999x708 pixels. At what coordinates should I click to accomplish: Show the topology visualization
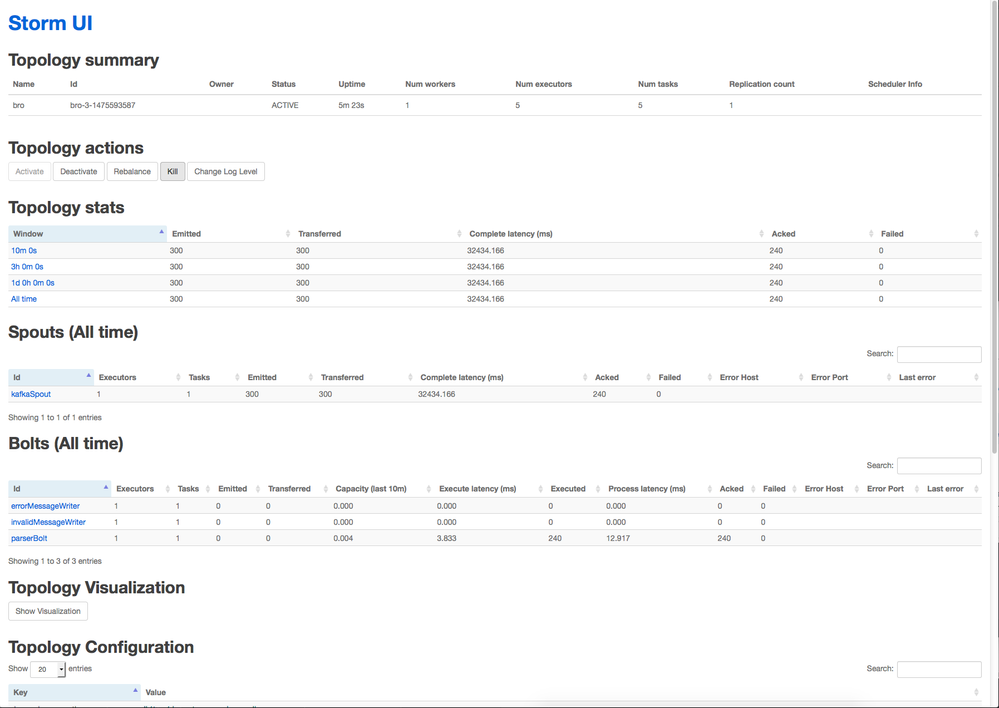point(47,610)
